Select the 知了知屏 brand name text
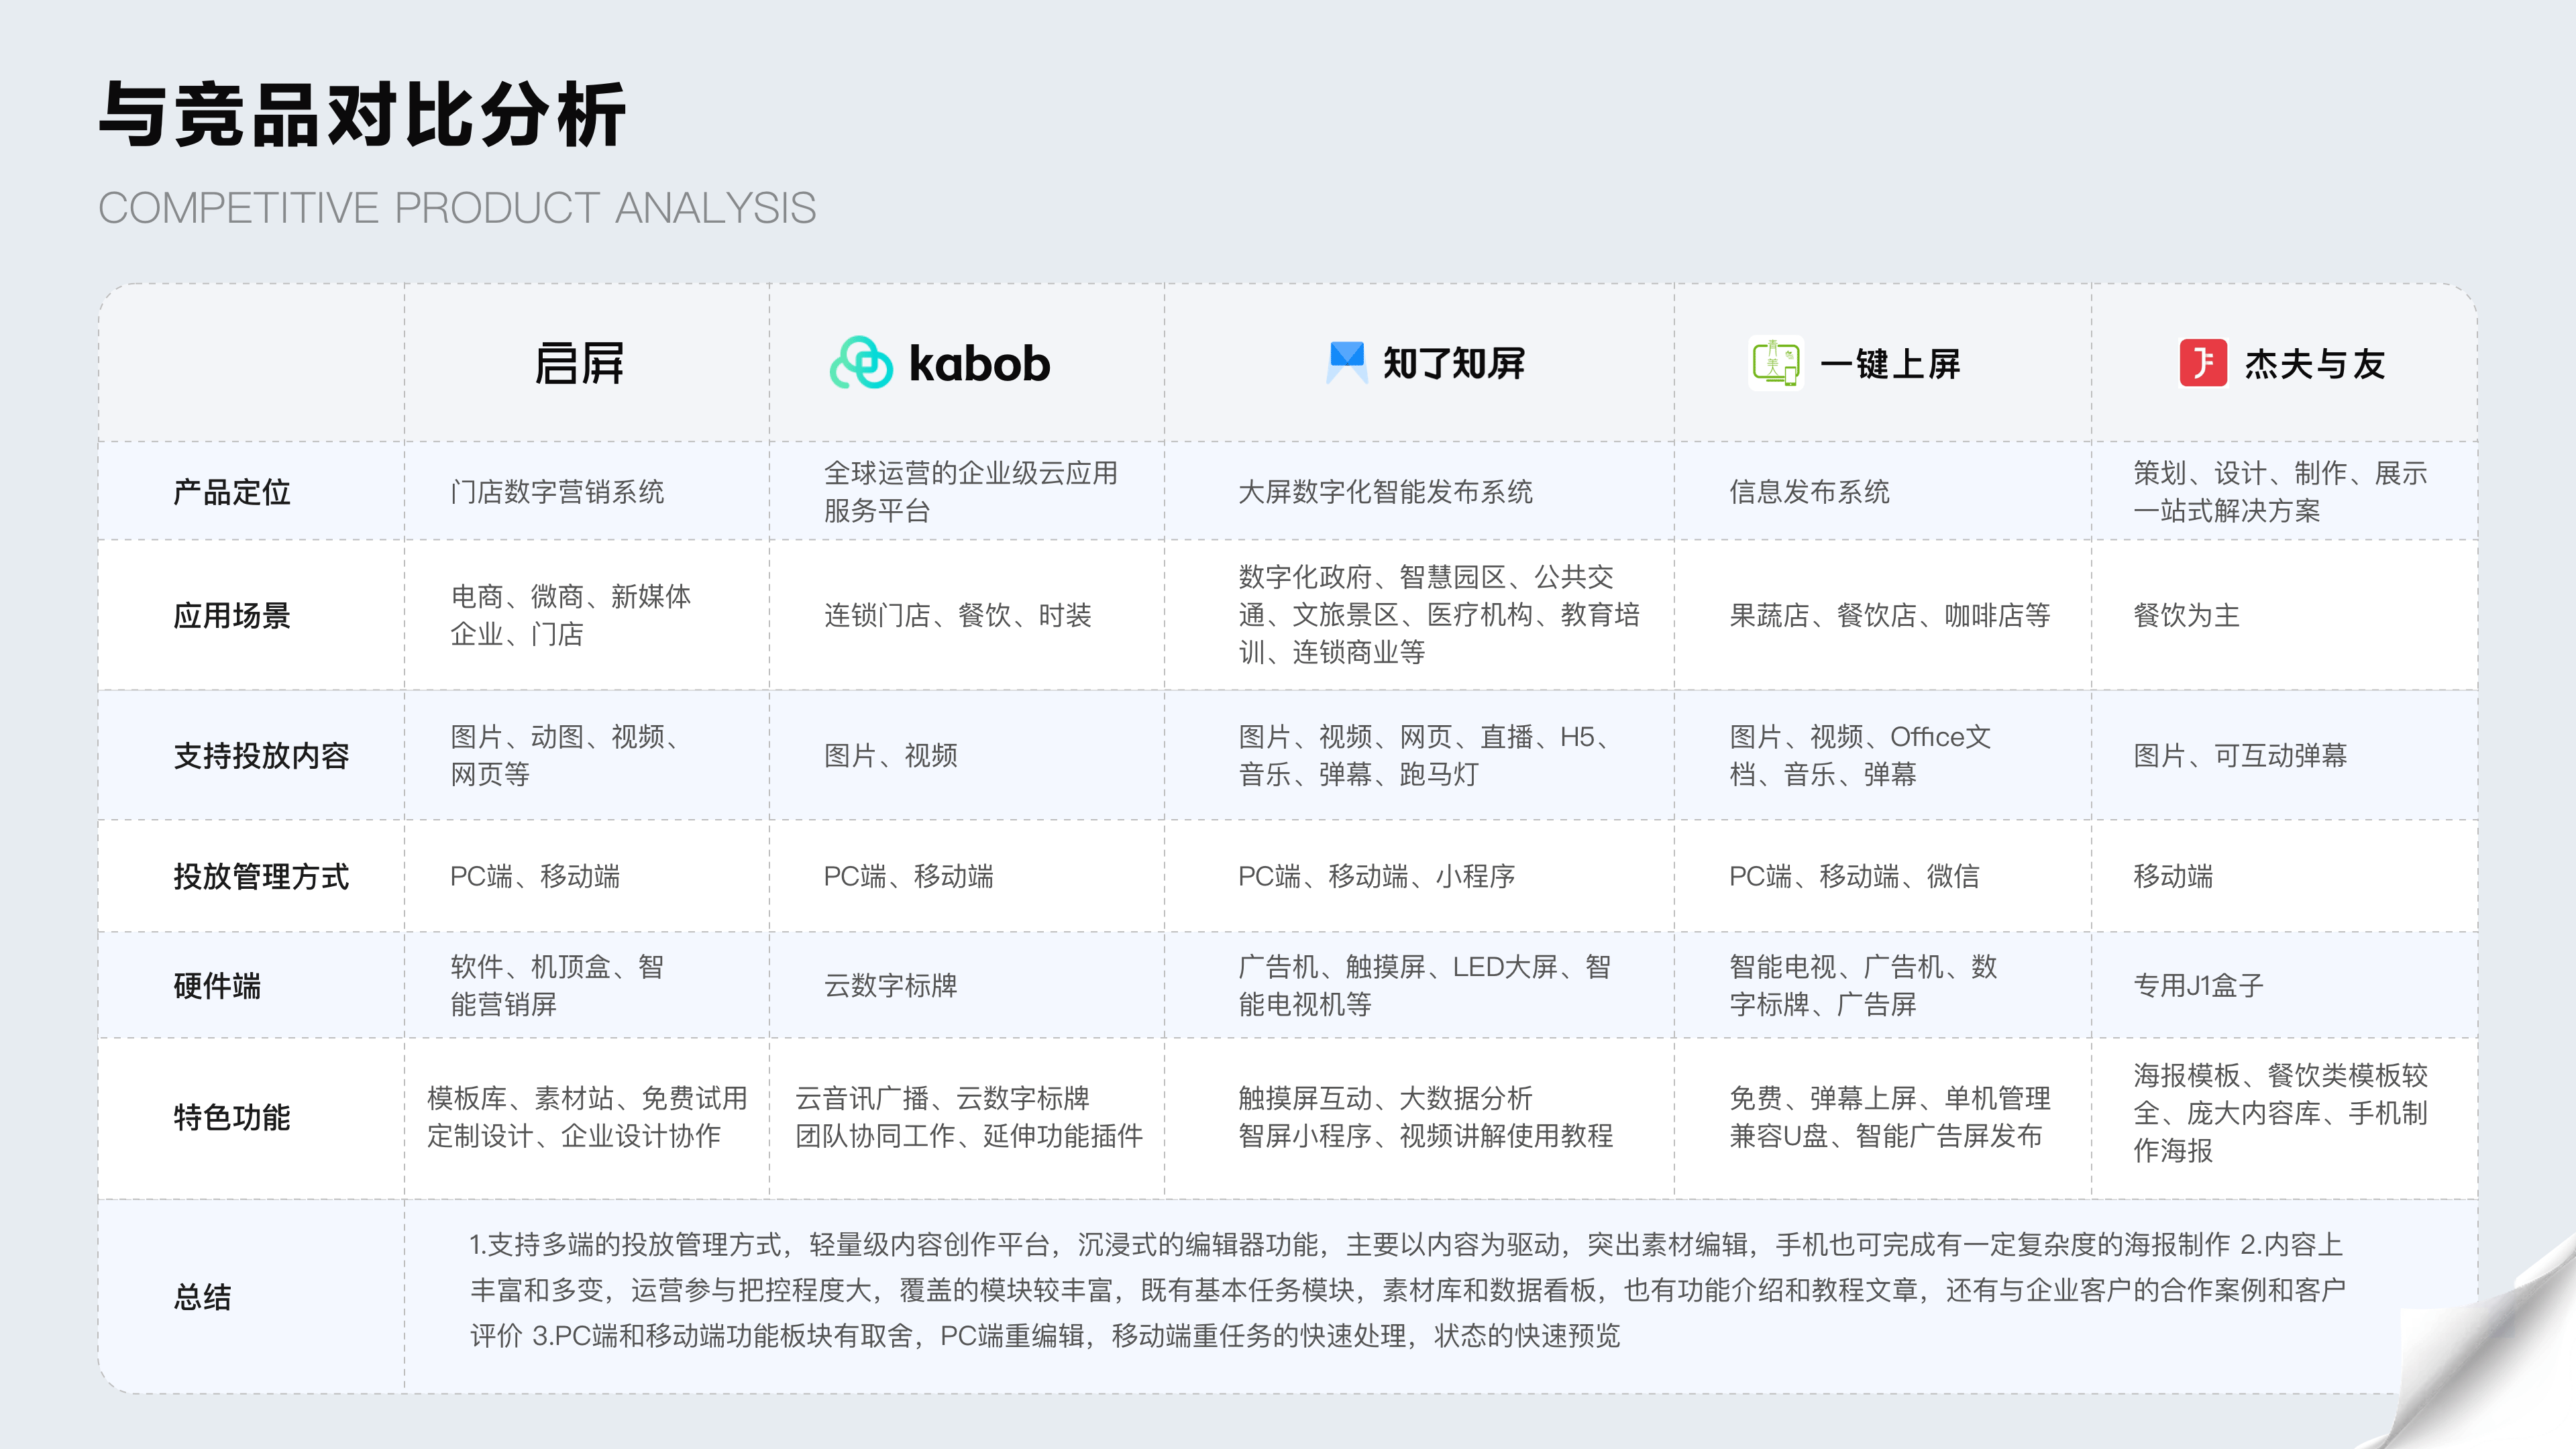Image resolution: width=2576 pixels, height=1449 pixels. 1454,363
